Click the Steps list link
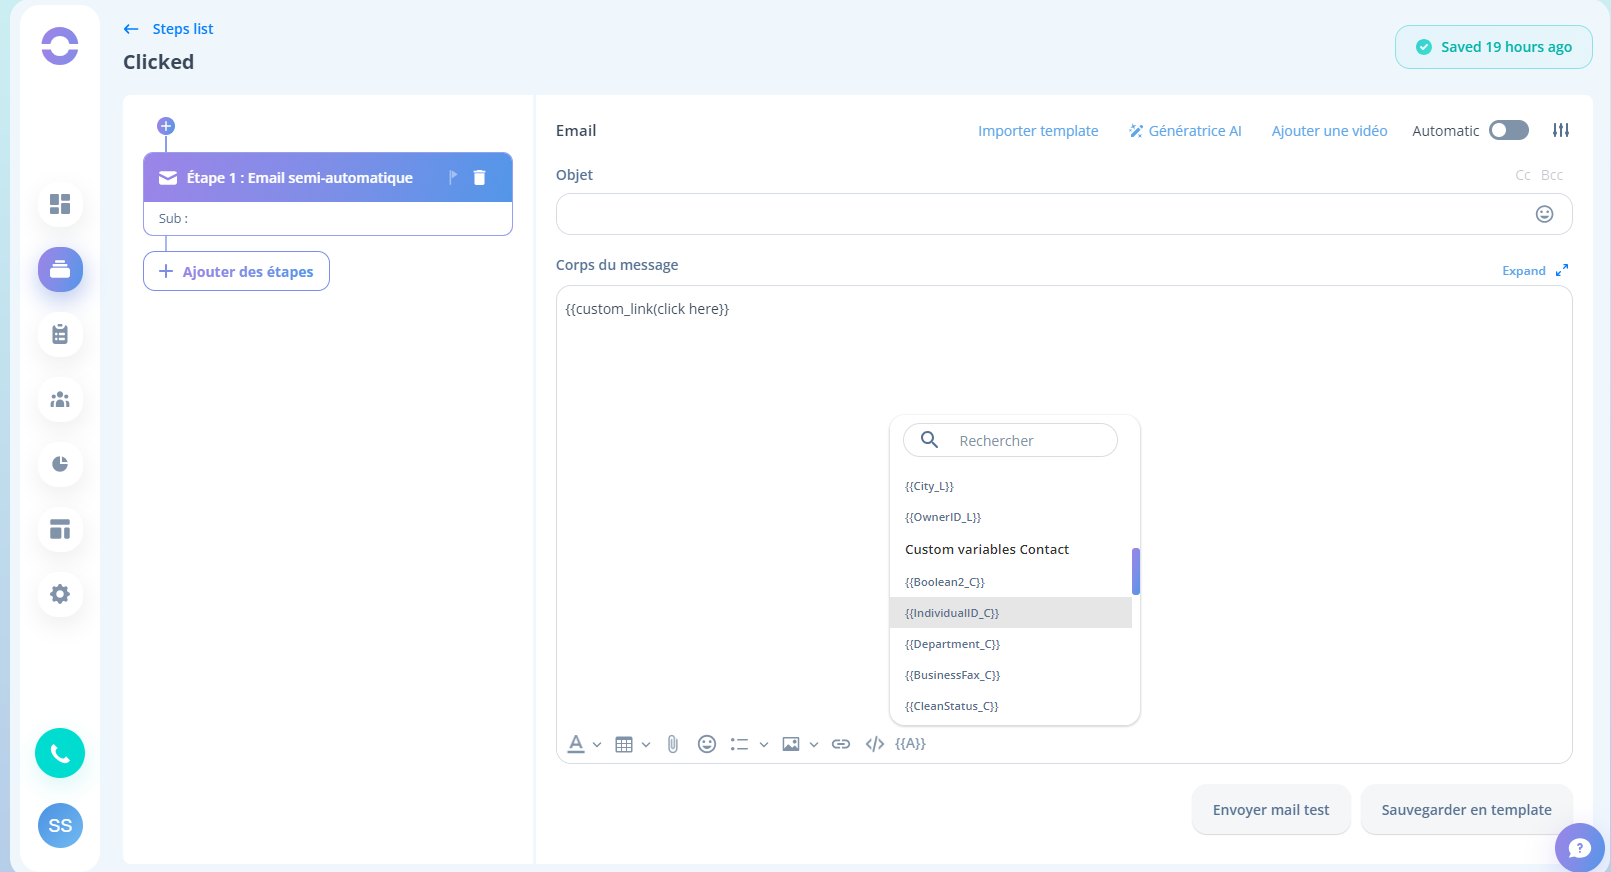 (x=183, y=29)
